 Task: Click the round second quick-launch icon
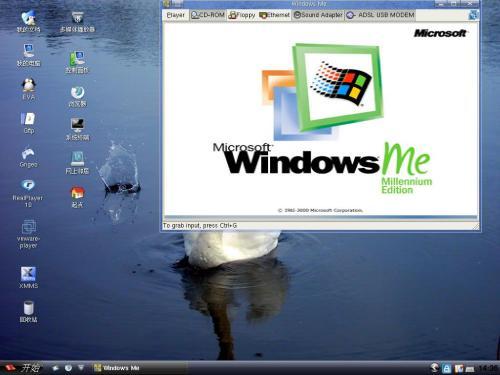point(68,368)
